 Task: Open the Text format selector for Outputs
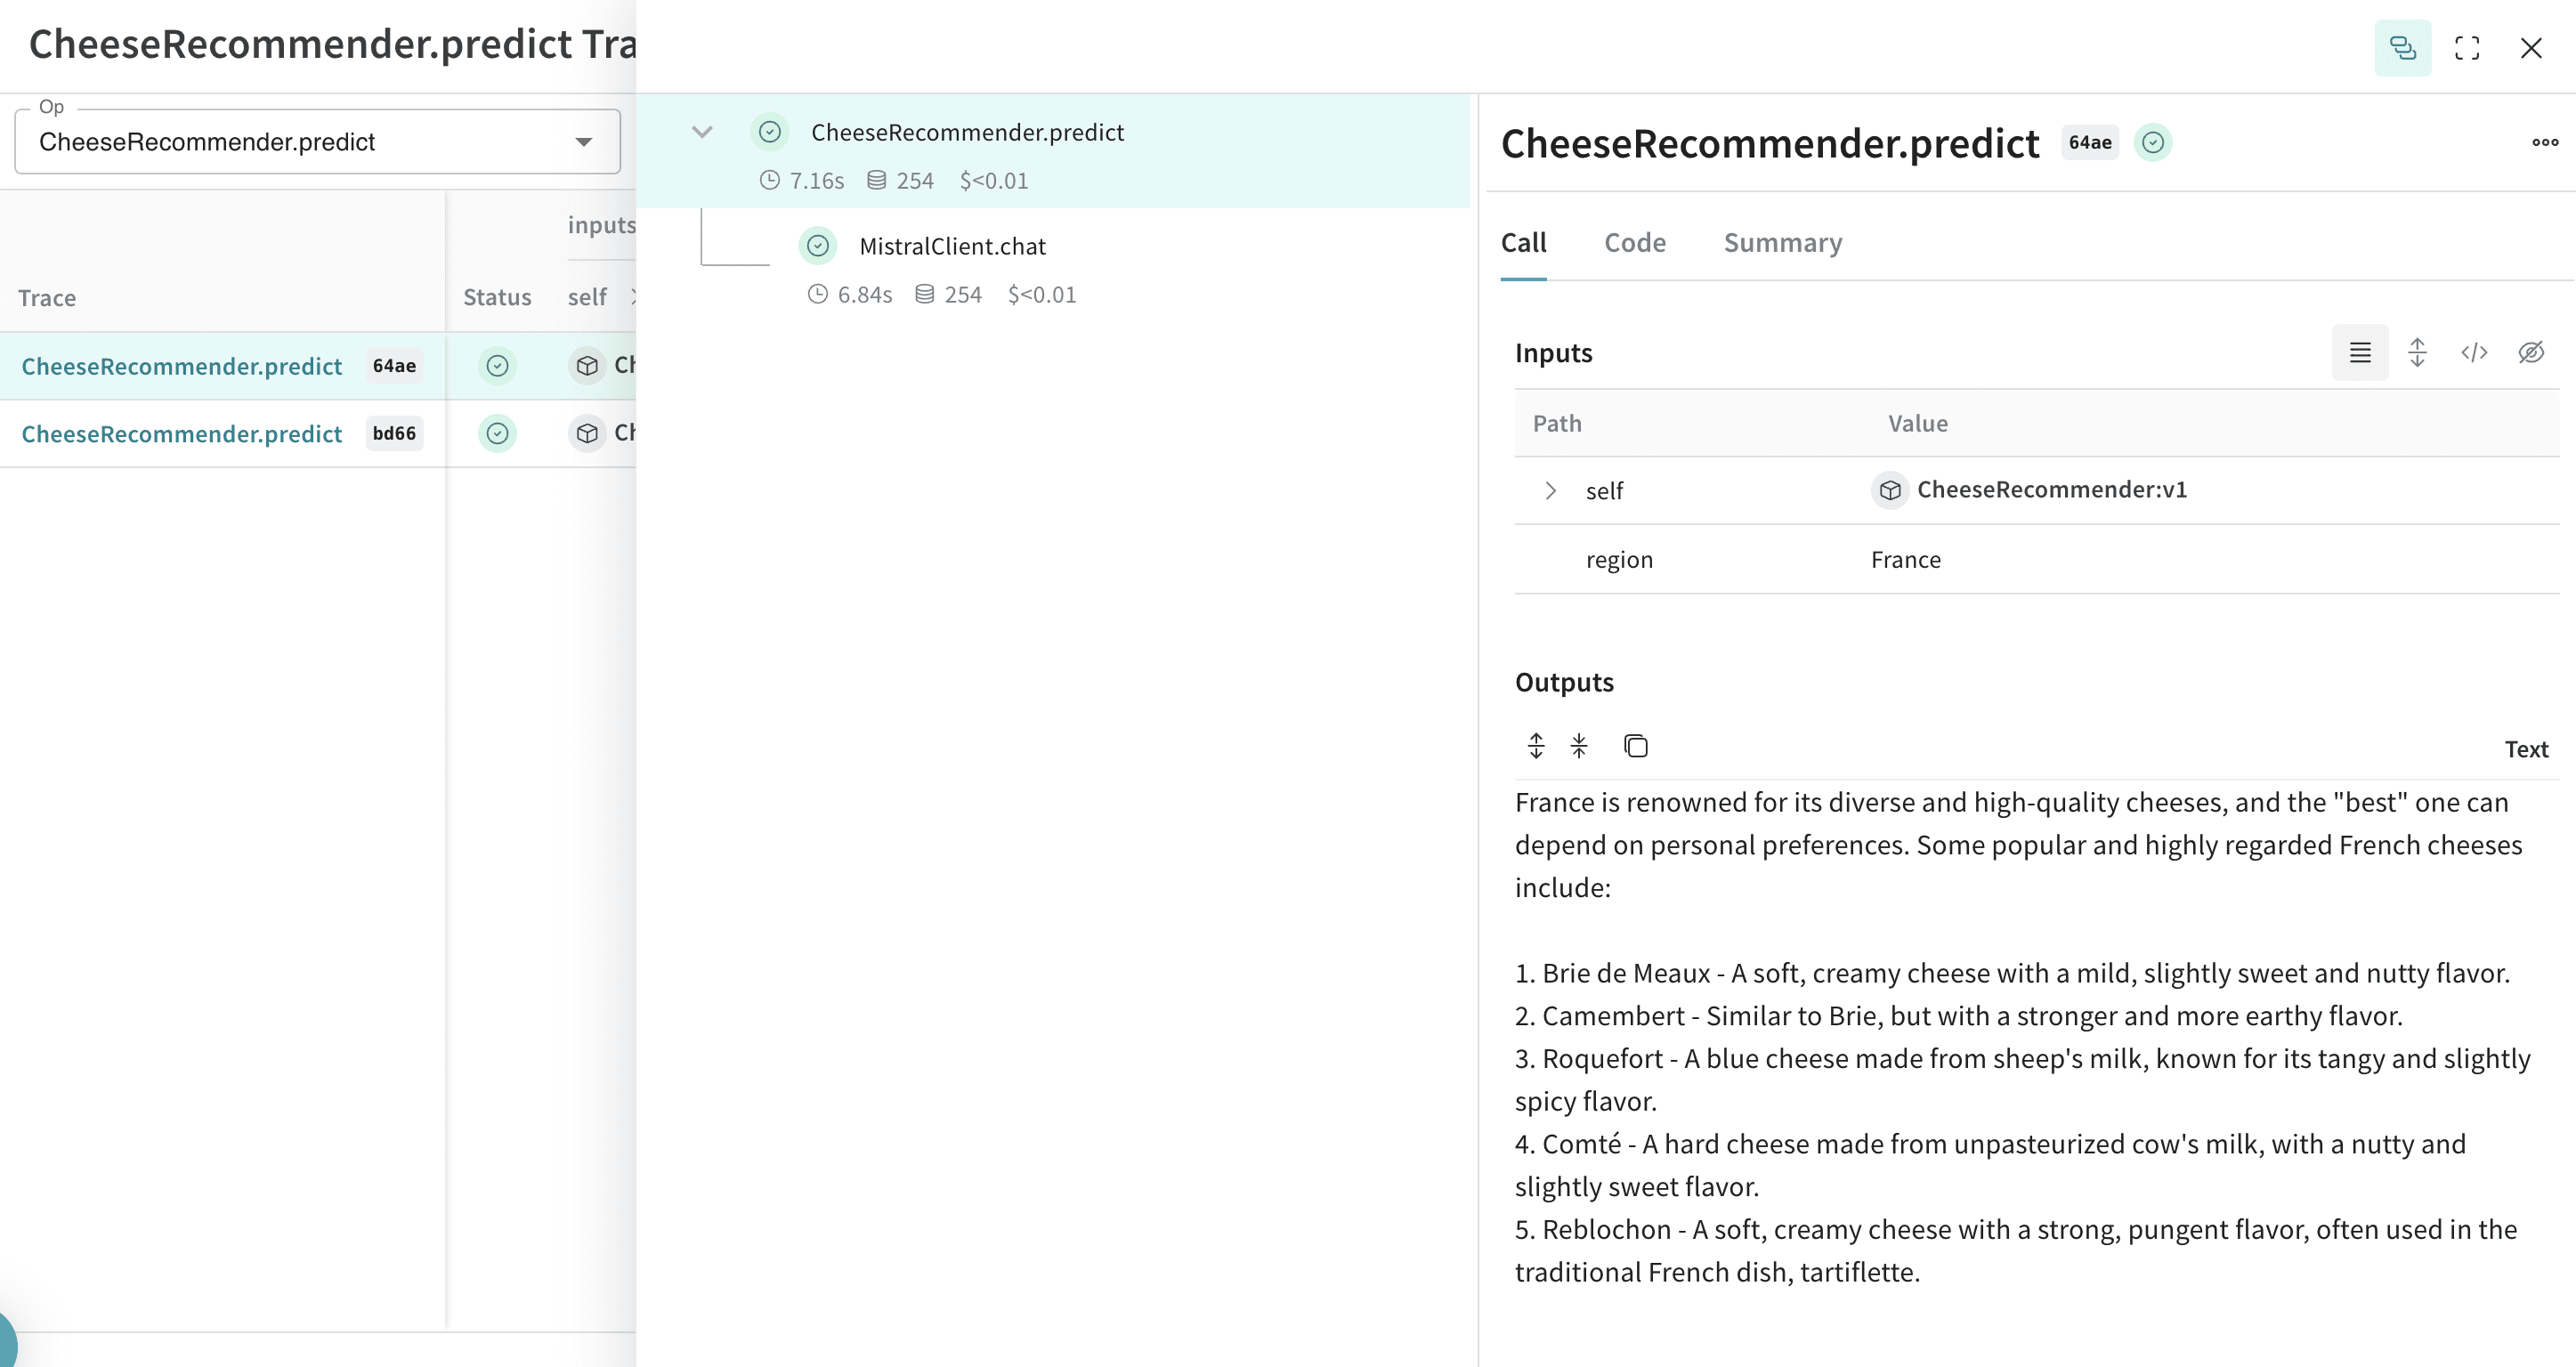click(x=2526, y=750)
